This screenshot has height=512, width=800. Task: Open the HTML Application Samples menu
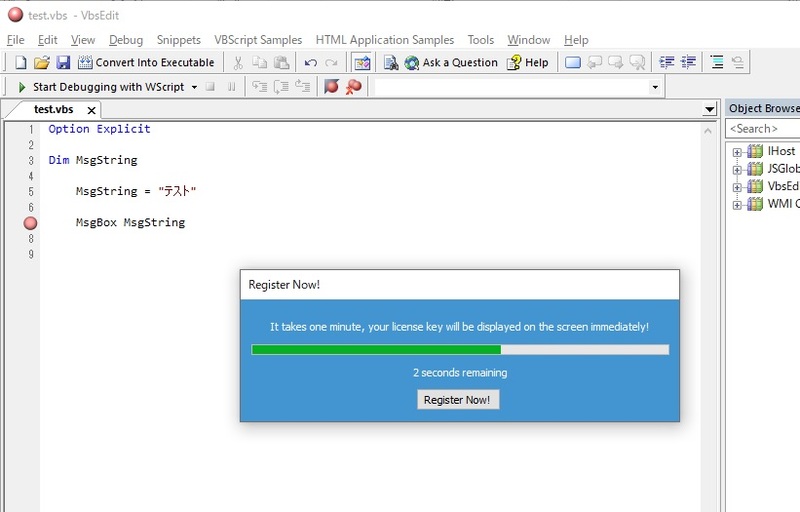(x=384, y=40)
